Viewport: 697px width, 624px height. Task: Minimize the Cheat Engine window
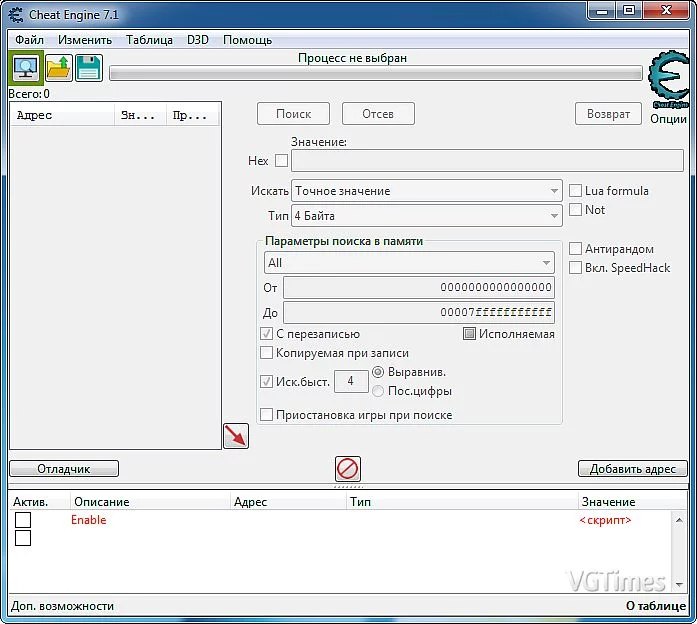coord(602,11)
